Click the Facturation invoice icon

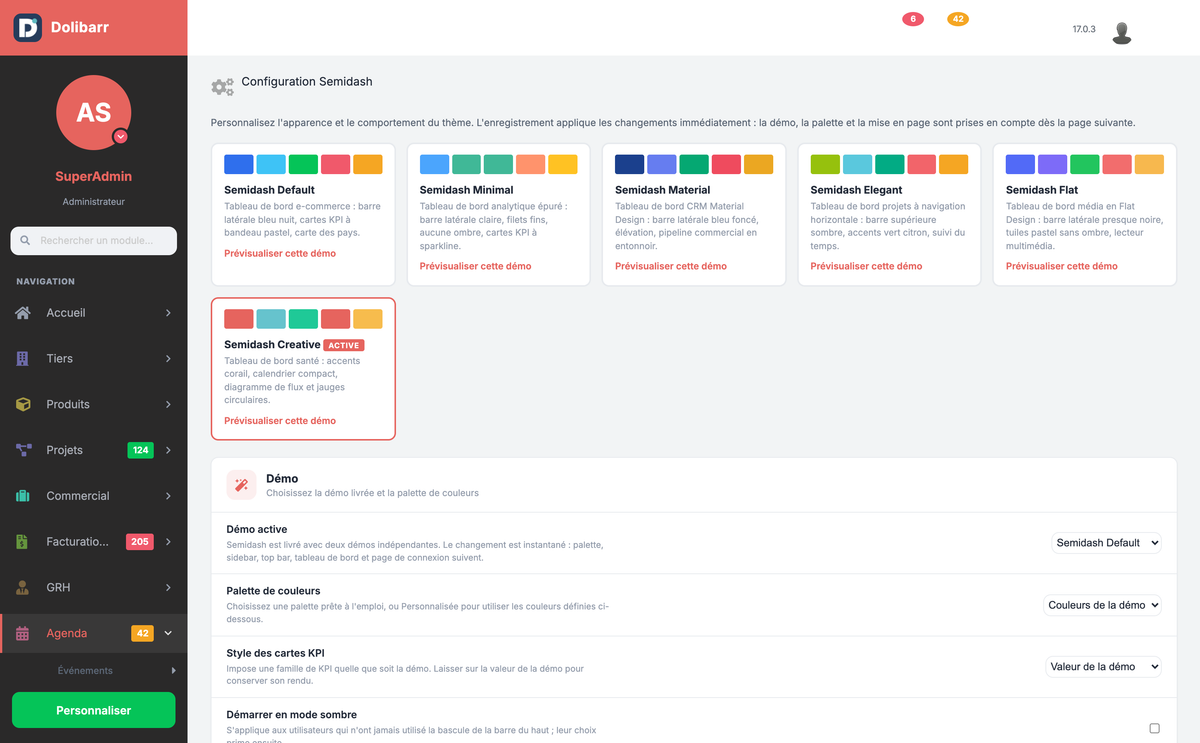tap(23, 542)
